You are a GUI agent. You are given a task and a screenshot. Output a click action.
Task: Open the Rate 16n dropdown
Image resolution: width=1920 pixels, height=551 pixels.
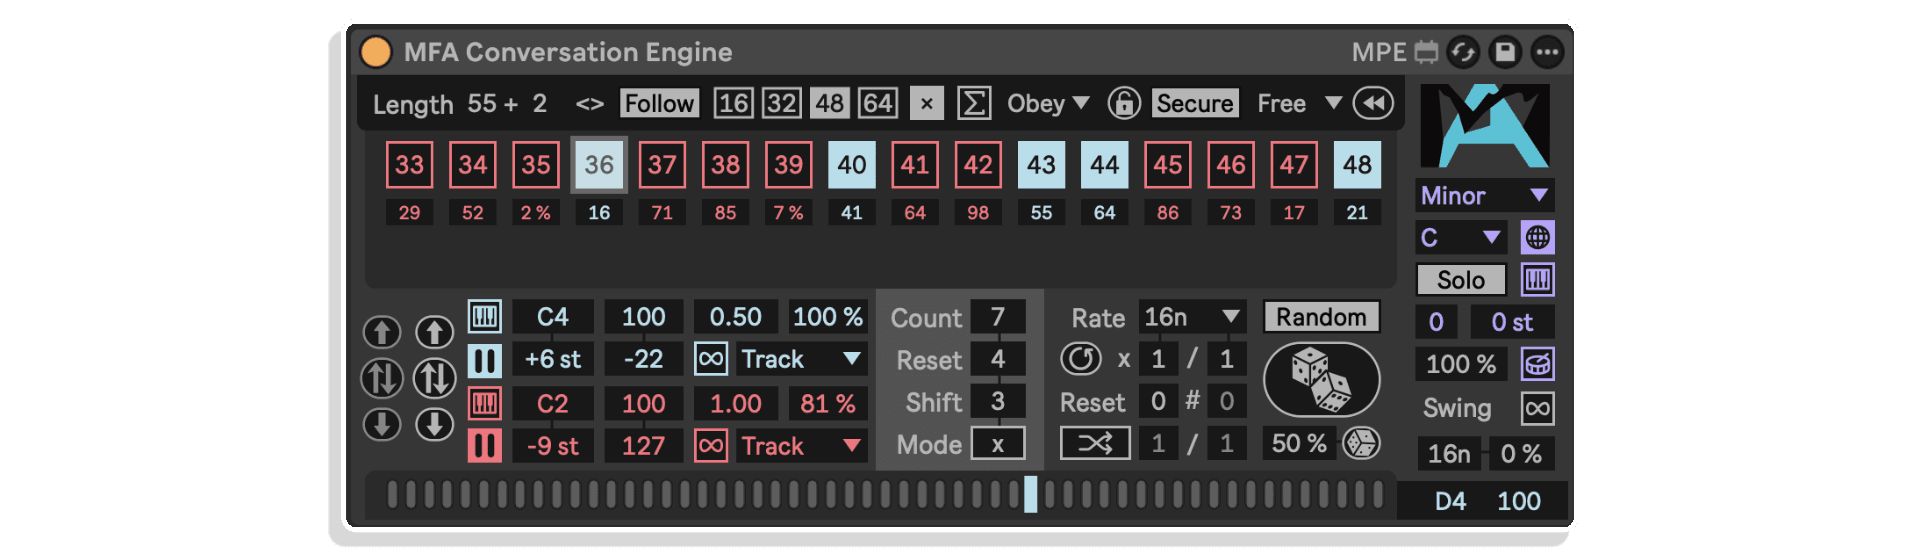(x=1192, y=317)
